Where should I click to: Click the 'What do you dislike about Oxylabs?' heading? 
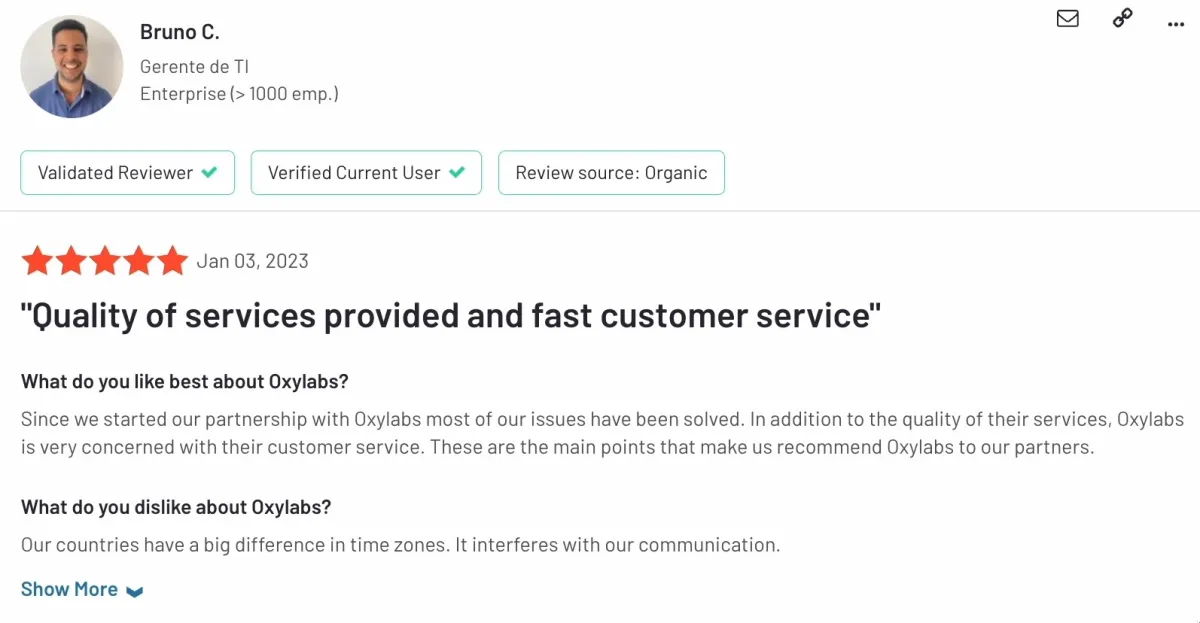pos(176,507)
